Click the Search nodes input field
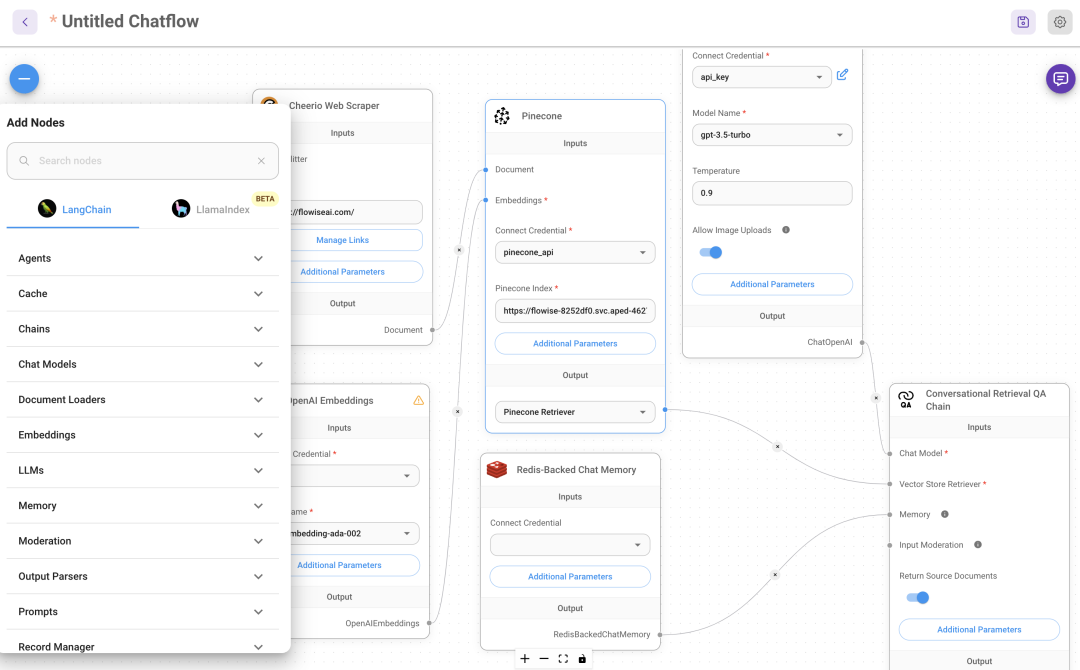This screenshot has width=1080, height=670. tap(142, 160)
